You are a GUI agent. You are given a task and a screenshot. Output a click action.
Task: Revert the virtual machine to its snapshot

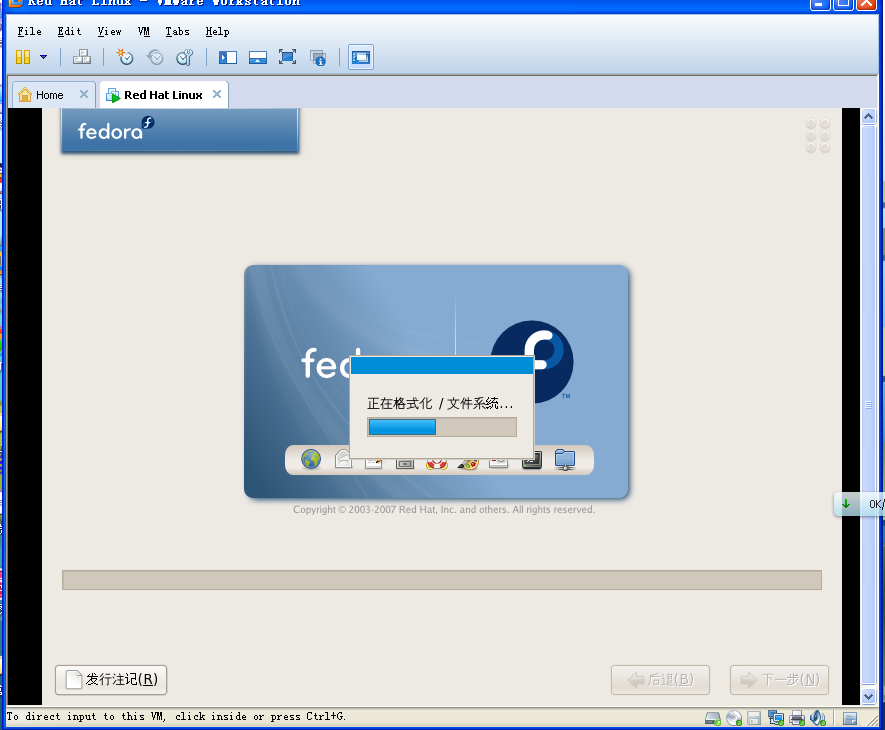pyautogui.click(x=154, y=57)
